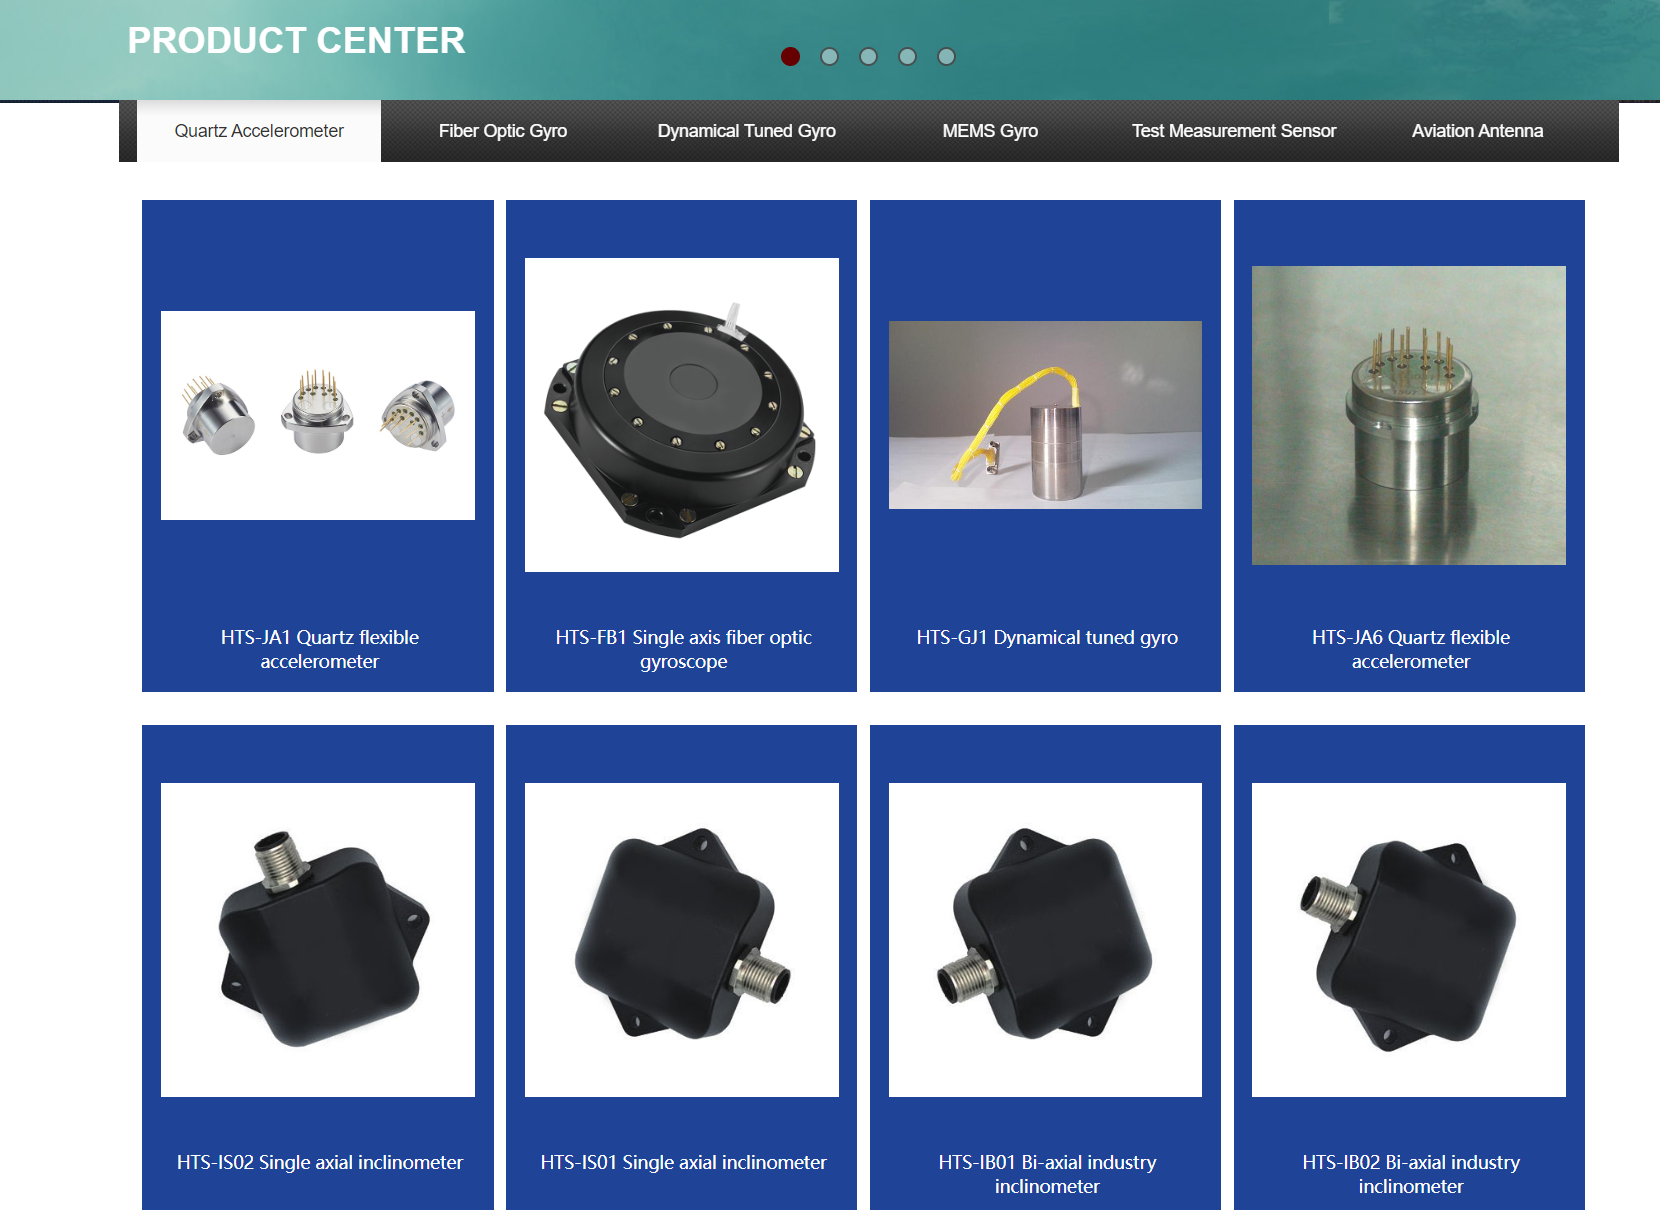Click the HTS-IS01 inclinometer product photo
The width and height of the screenshot is (1660, 1210).
point(681,939)
